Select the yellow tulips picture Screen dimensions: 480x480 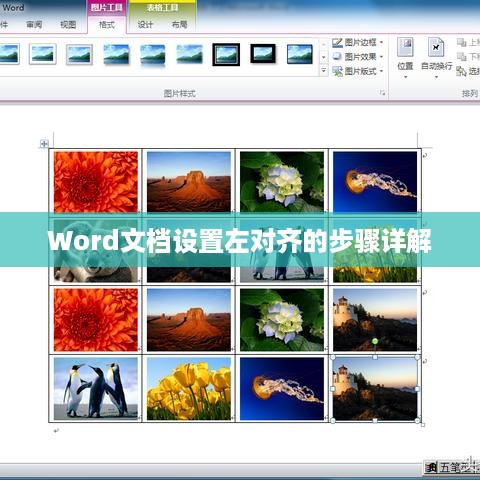pyautogui.click(x=189, y=389)
